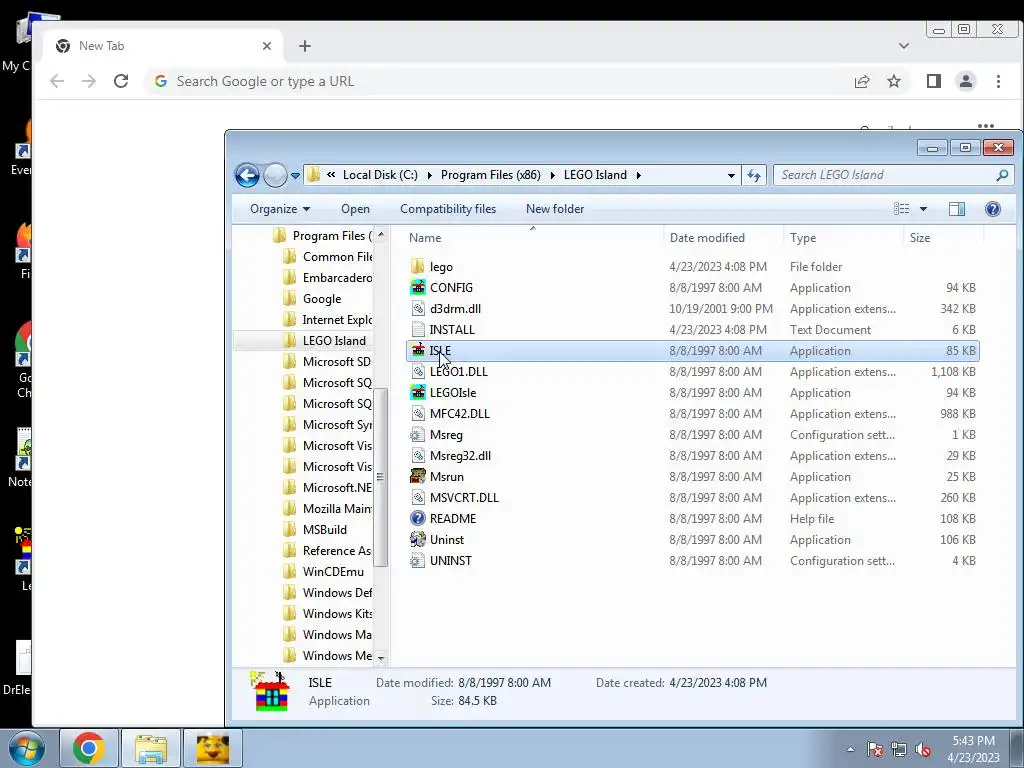Screen dimensions: 1024x768
Task: Open Explorer help icon
Action: (993, 209)
